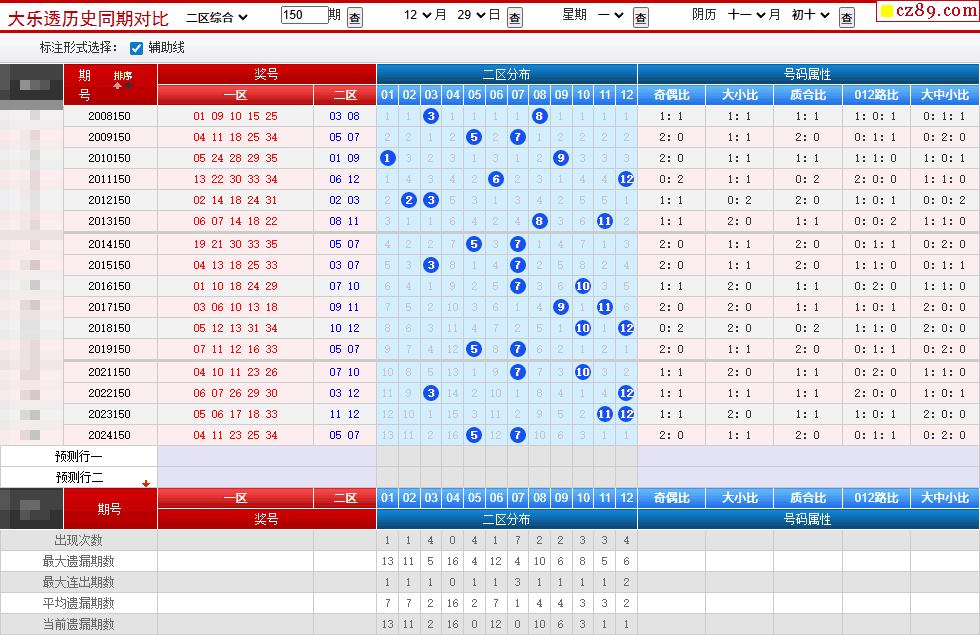This screenshot has width=980, height=635.
Task: Click the 012路比 column header
Action: coord(876,95)
